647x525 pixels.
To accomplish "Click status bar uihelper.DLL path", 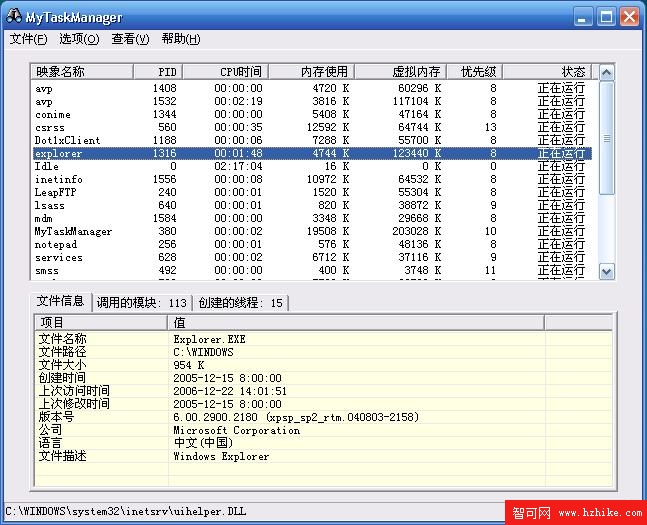I will [126, 511].
